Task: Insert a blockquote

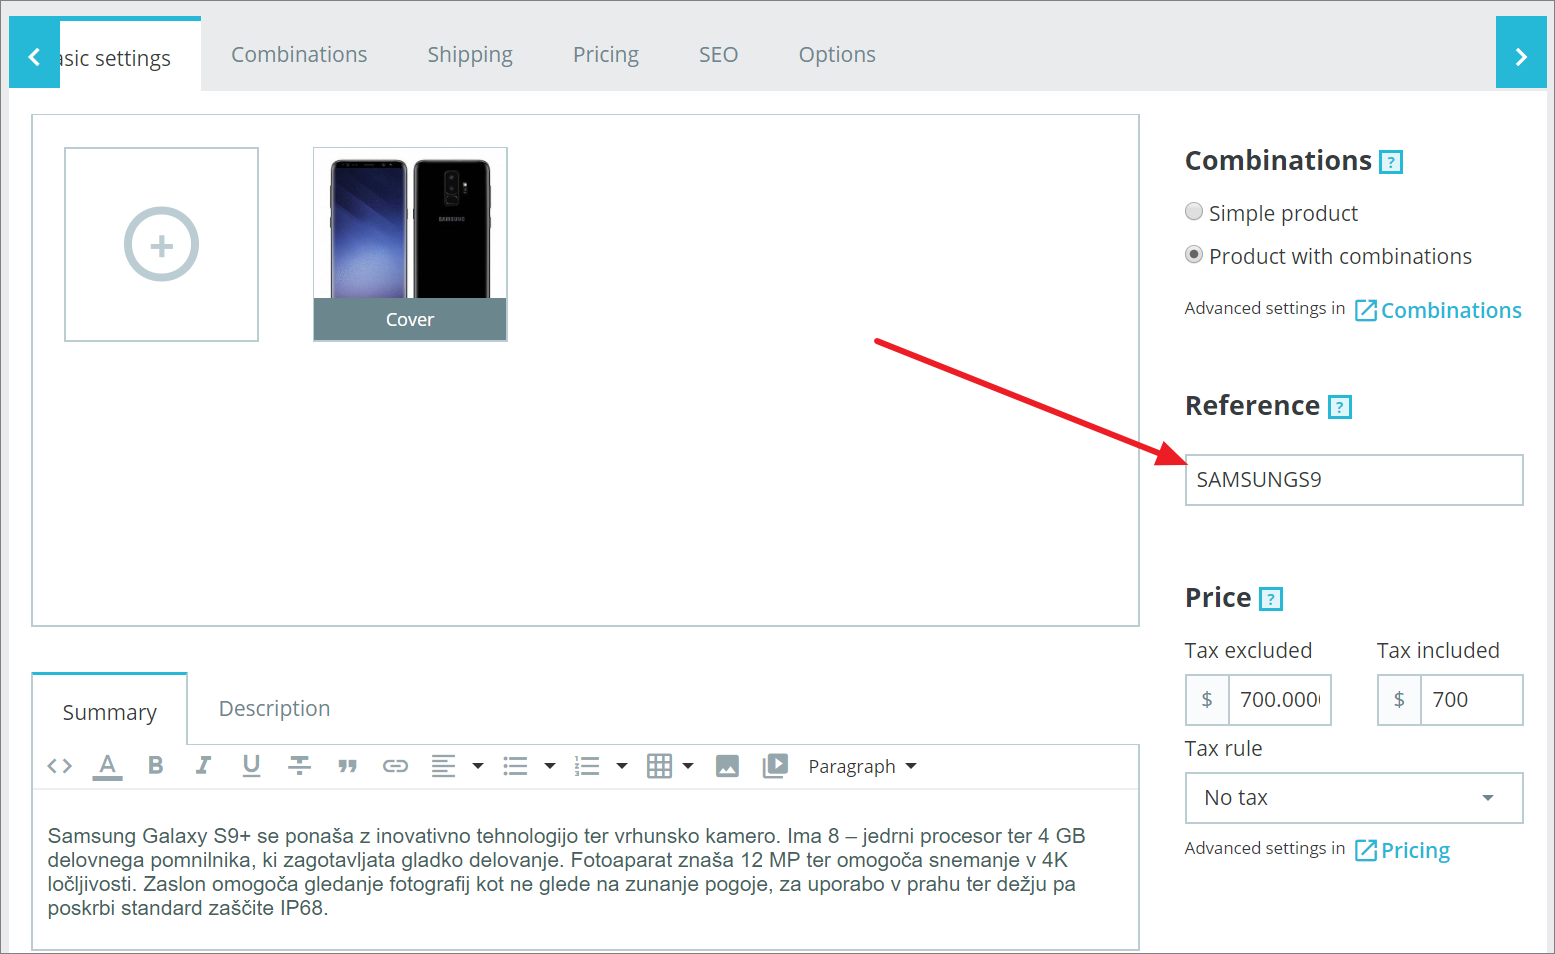Action: pyautogui.click(x=347, y=766)
